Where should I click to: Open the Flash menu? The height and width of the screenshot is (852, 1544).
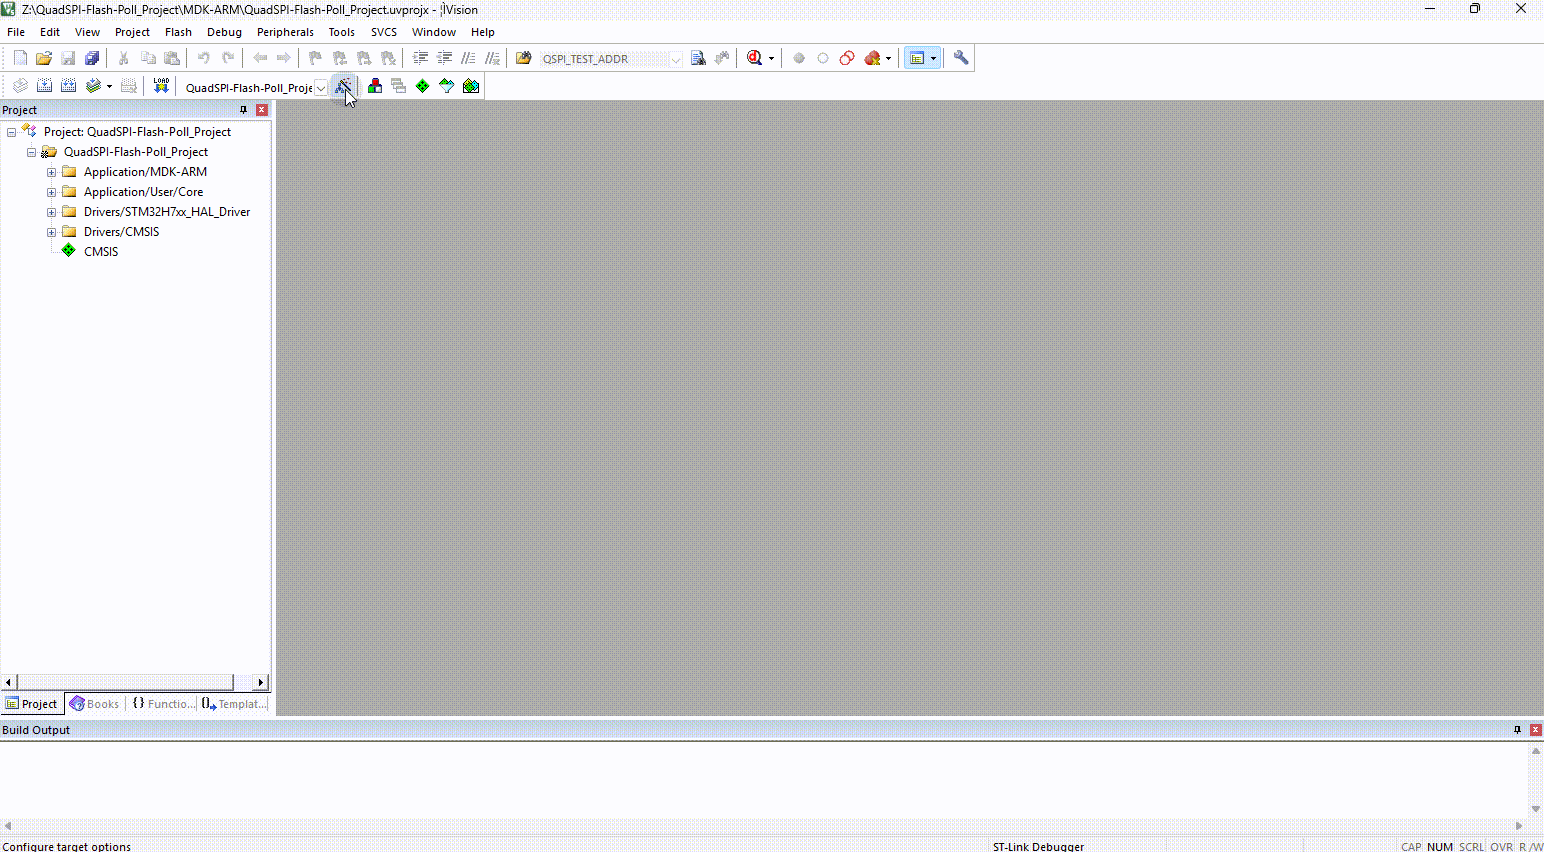(178, 32)
